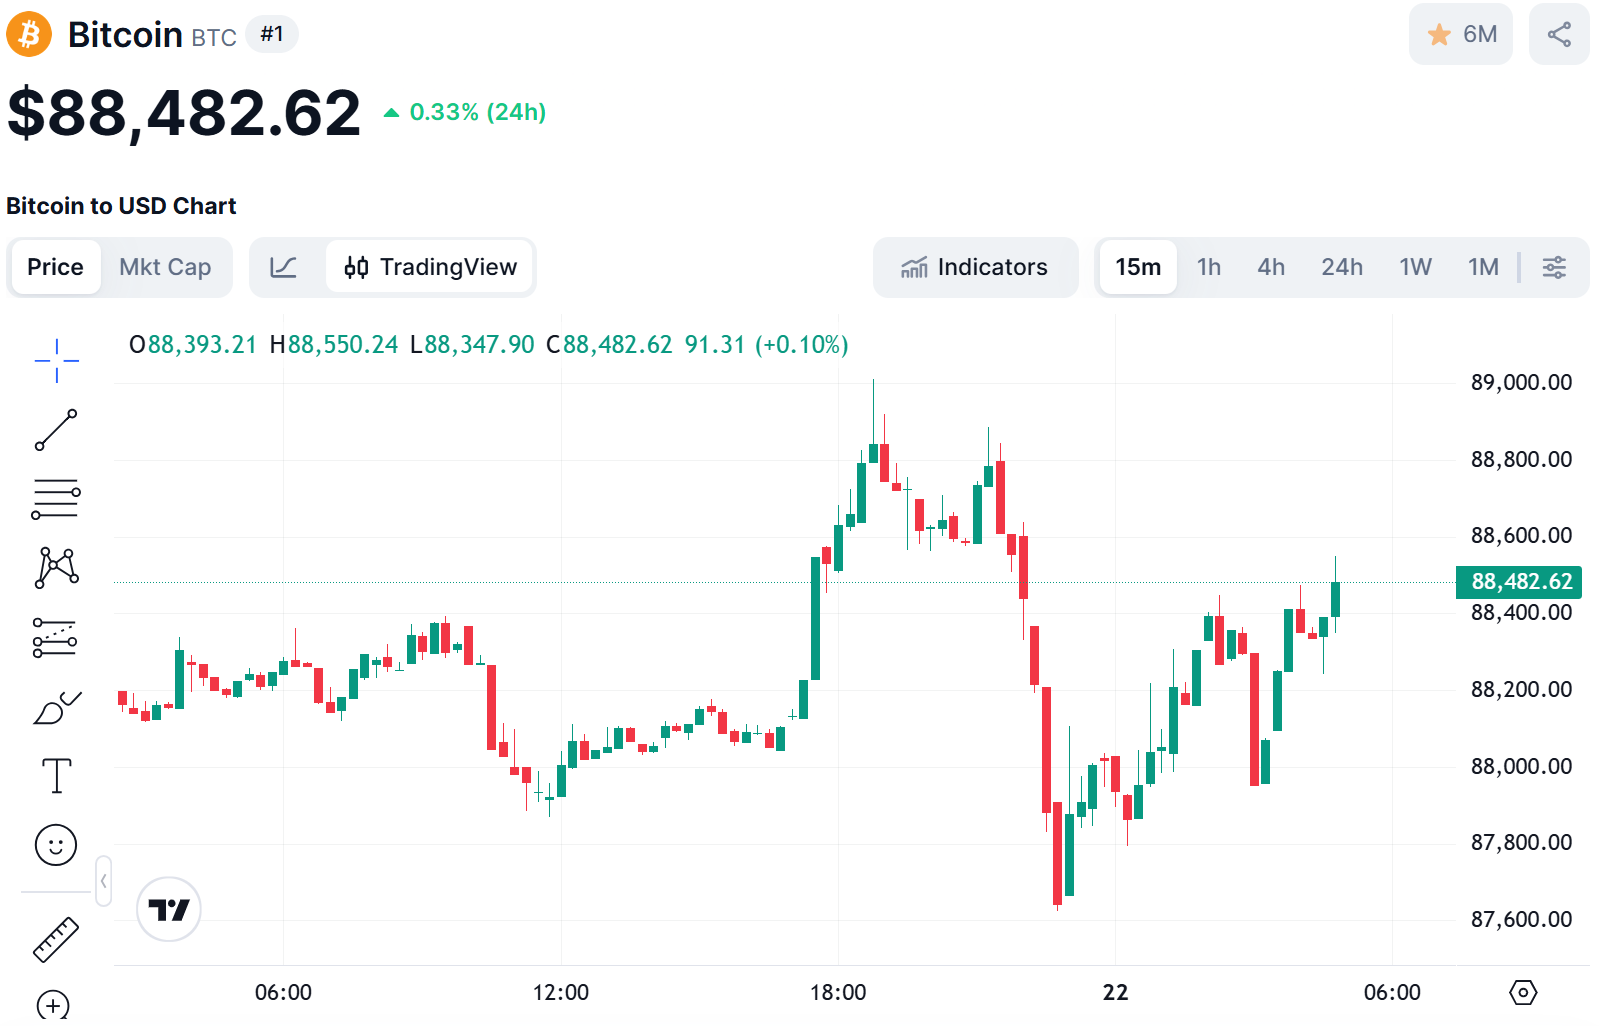The width and height of the screenshot is (1608, 1026).
Task: Select the crosshair cursor tool
Action: tap(56, 360)
